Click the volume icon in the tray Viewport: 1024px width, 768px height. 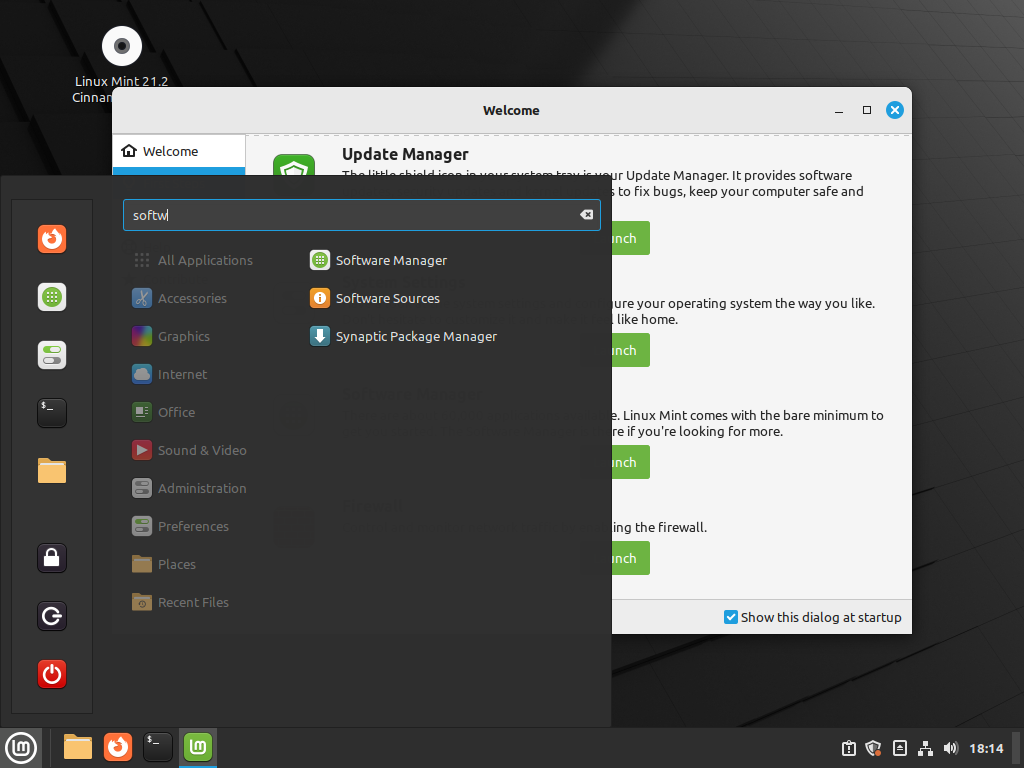tap(951, 747)
